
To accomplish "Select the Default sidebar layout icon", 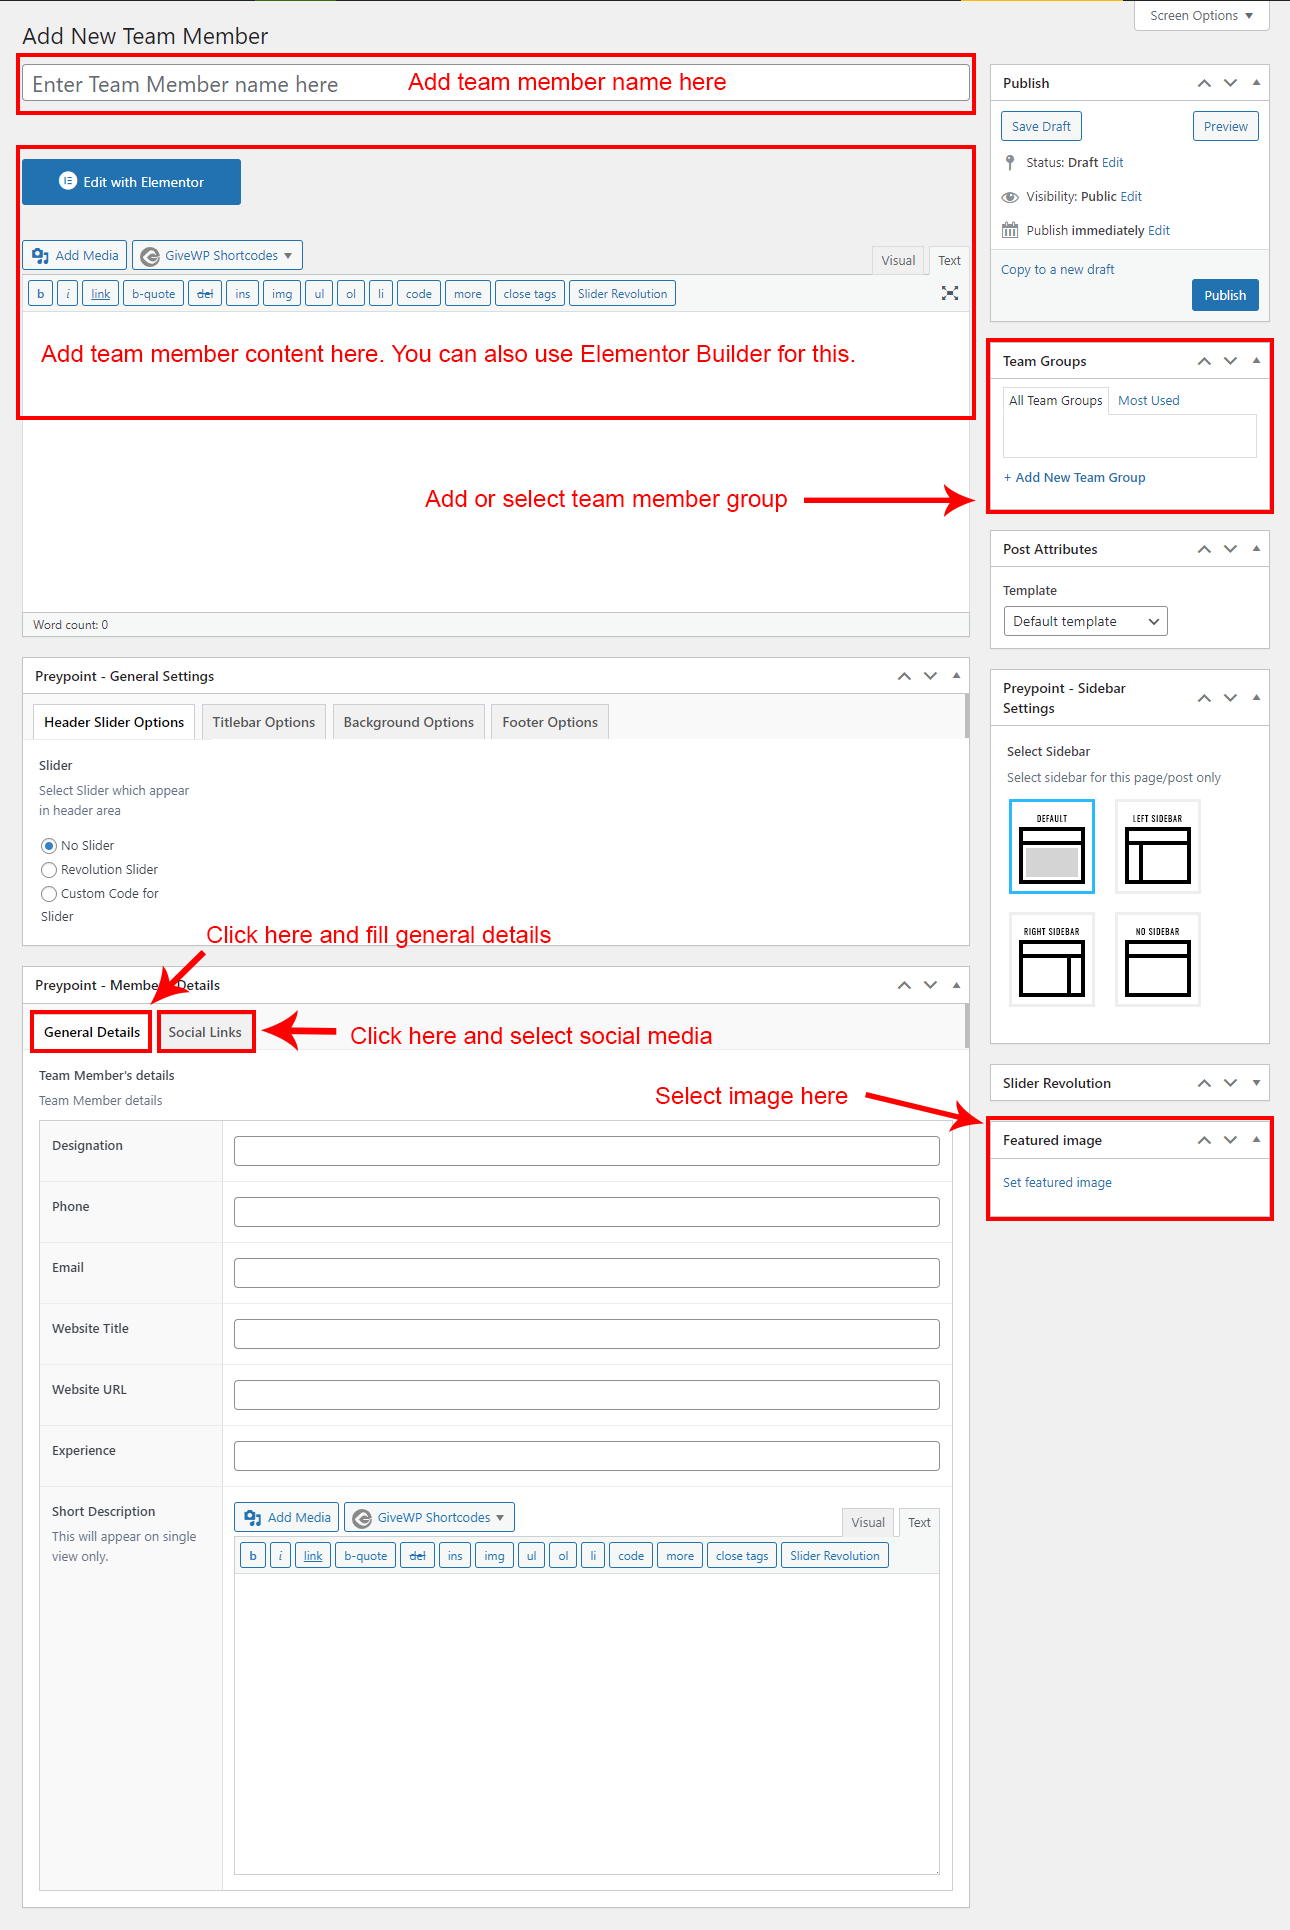I will click(x=1051, y=847).
